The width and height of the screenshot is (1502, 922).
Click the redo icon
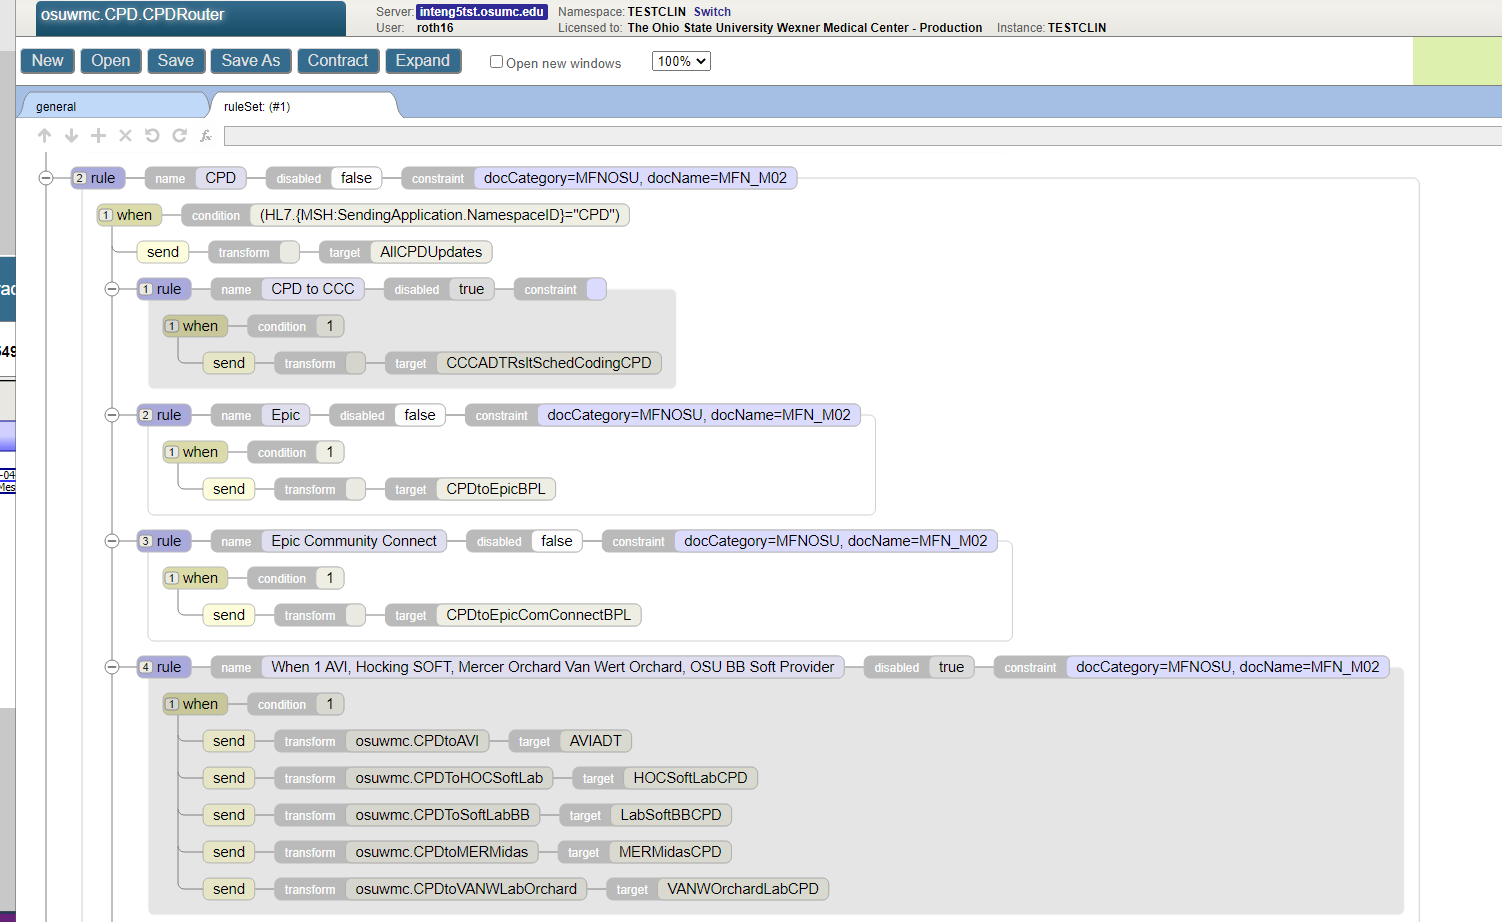tap(179, 136)
